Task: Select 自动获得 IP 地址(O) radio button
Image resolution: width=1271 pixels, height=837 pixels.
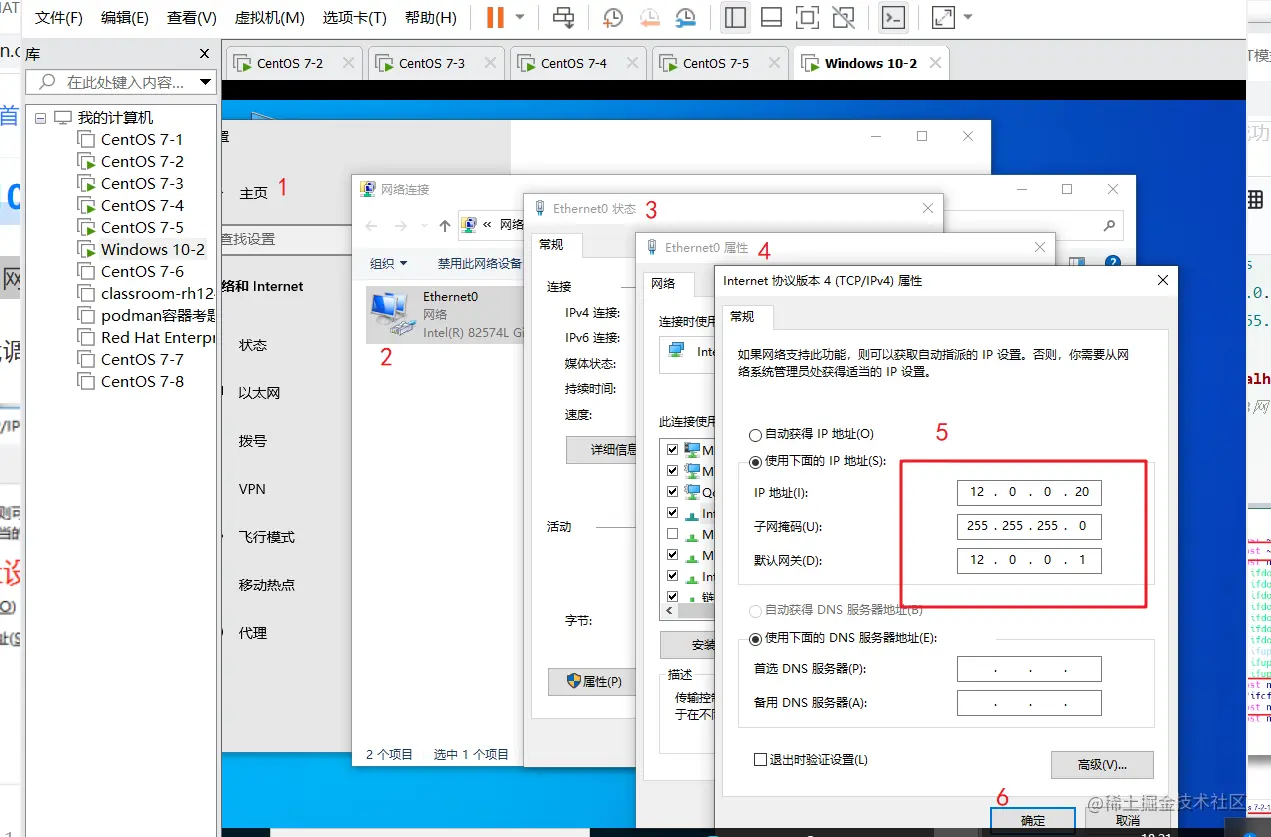Action: (x=756, y=435)
